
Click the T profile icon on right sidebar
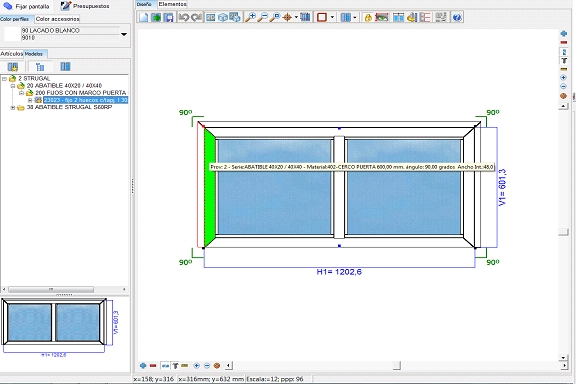click(x=564, y=61)
